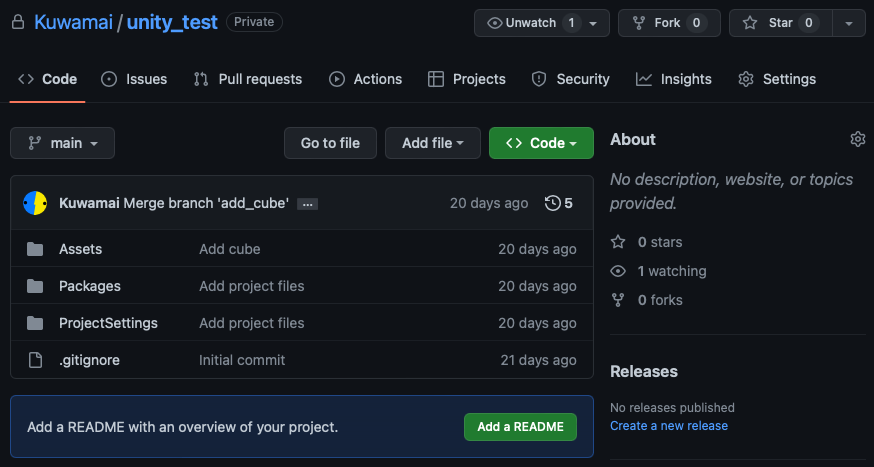Open the star lists dropdown arrow
The image size is (874, 467).
point(849,23)
